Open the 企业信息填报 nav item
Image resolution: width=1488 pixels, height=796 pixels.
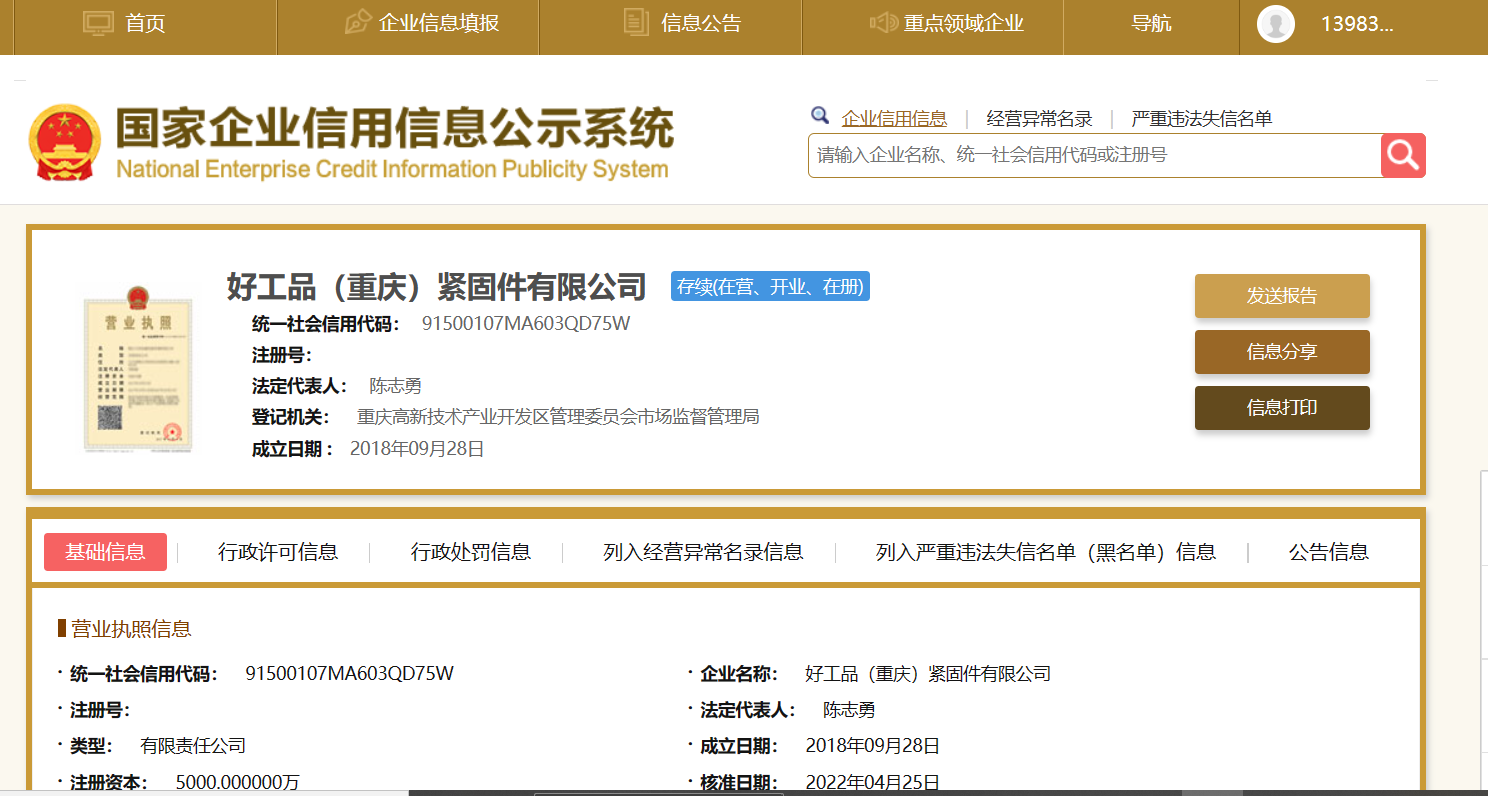click(x=439, y=23)
